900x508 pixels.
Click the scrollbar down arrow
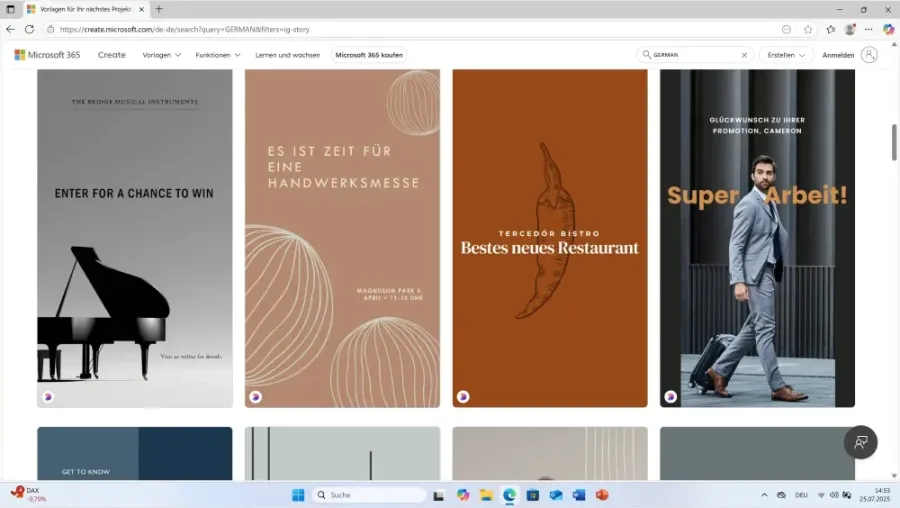894,476
